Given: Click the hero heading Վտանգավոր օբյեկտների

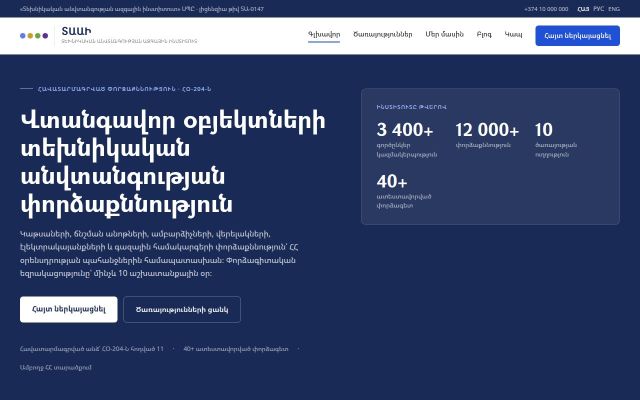Looking at the screenshot, I should click(x=173, y=121).
